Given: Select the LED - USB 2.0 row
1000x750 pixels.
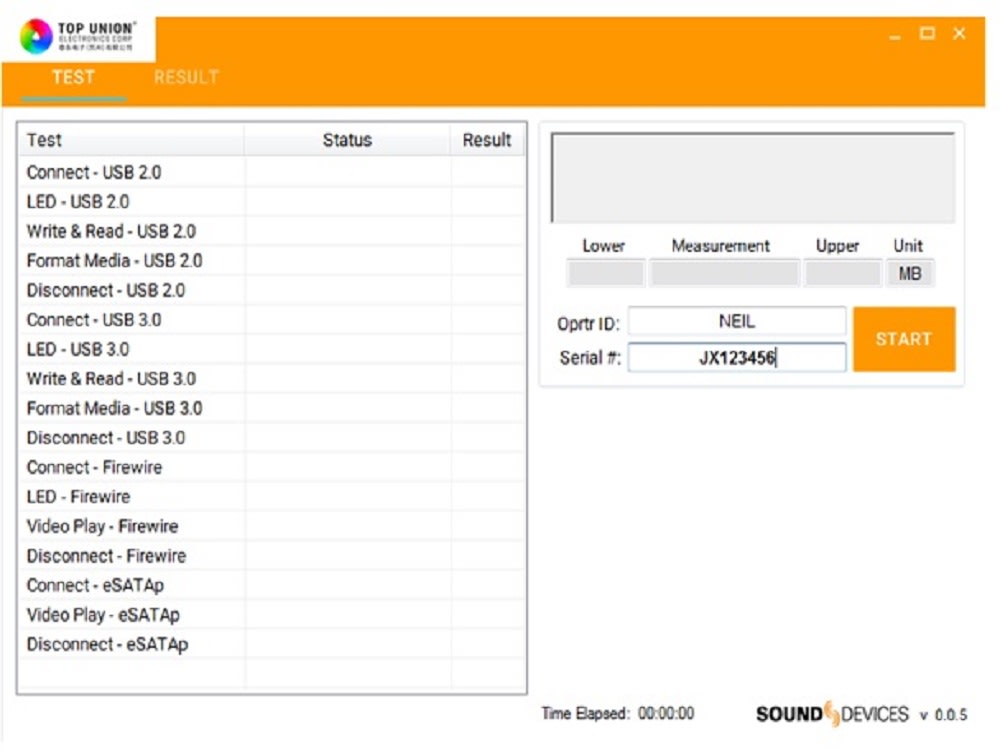Looking at the screenshot, I should (272, 202).
